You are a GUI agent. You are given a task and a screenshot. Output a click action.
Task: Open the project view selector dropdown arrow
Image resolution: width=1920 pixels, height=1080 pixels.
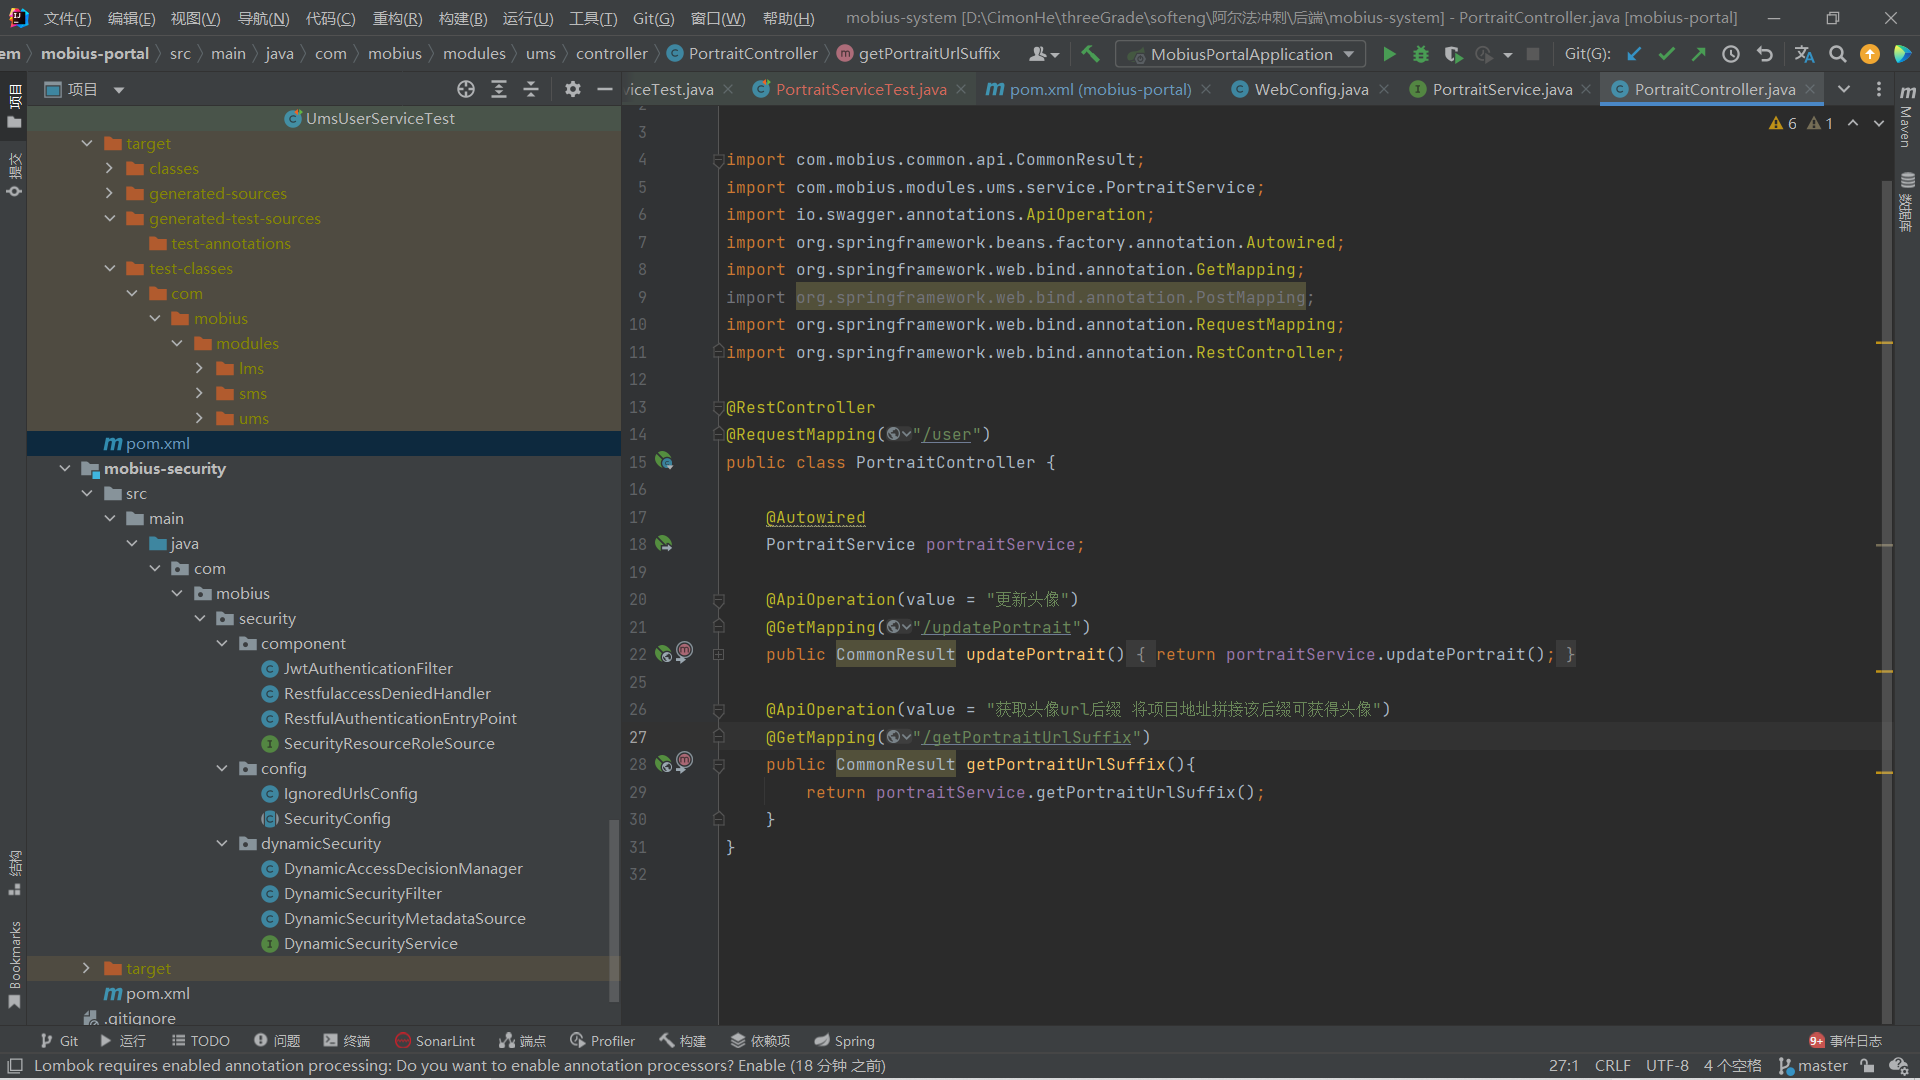[x=119, y=90]
